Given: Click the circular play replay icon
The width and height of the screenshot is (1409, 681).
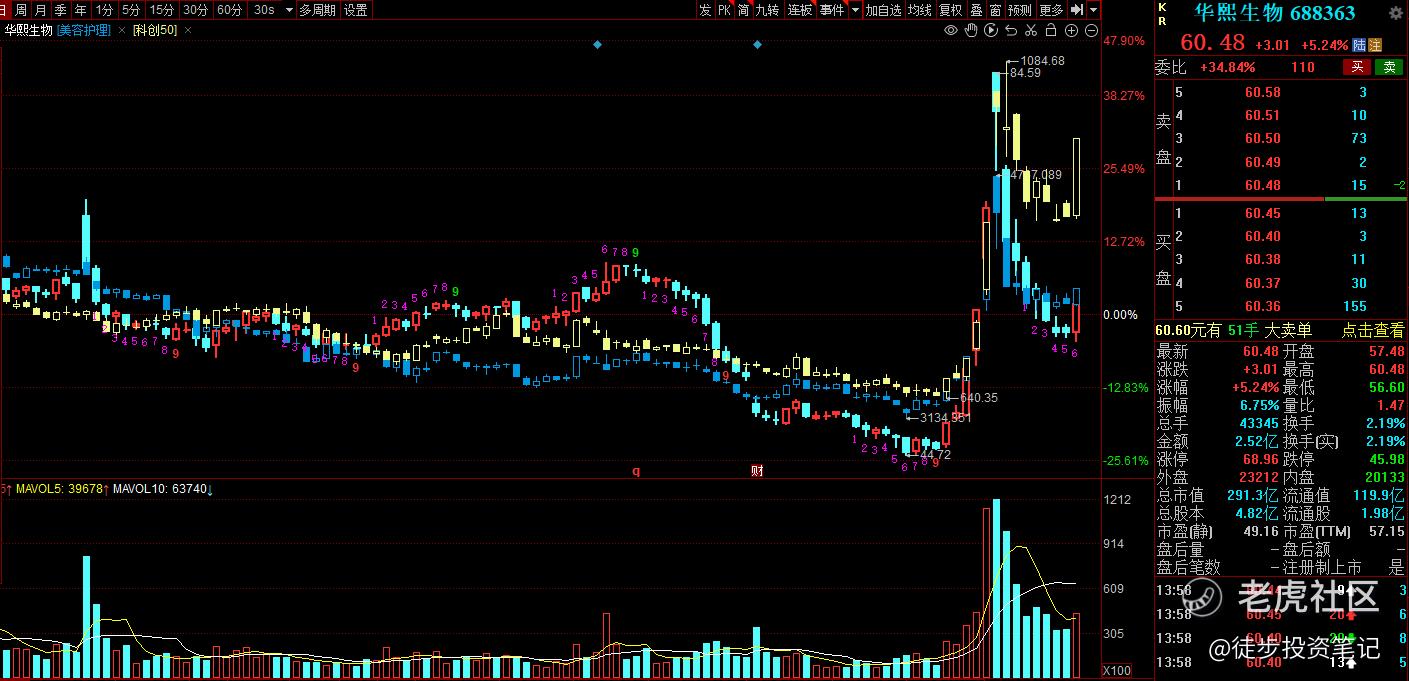Looking at the screenshot, I should point(991,31).
